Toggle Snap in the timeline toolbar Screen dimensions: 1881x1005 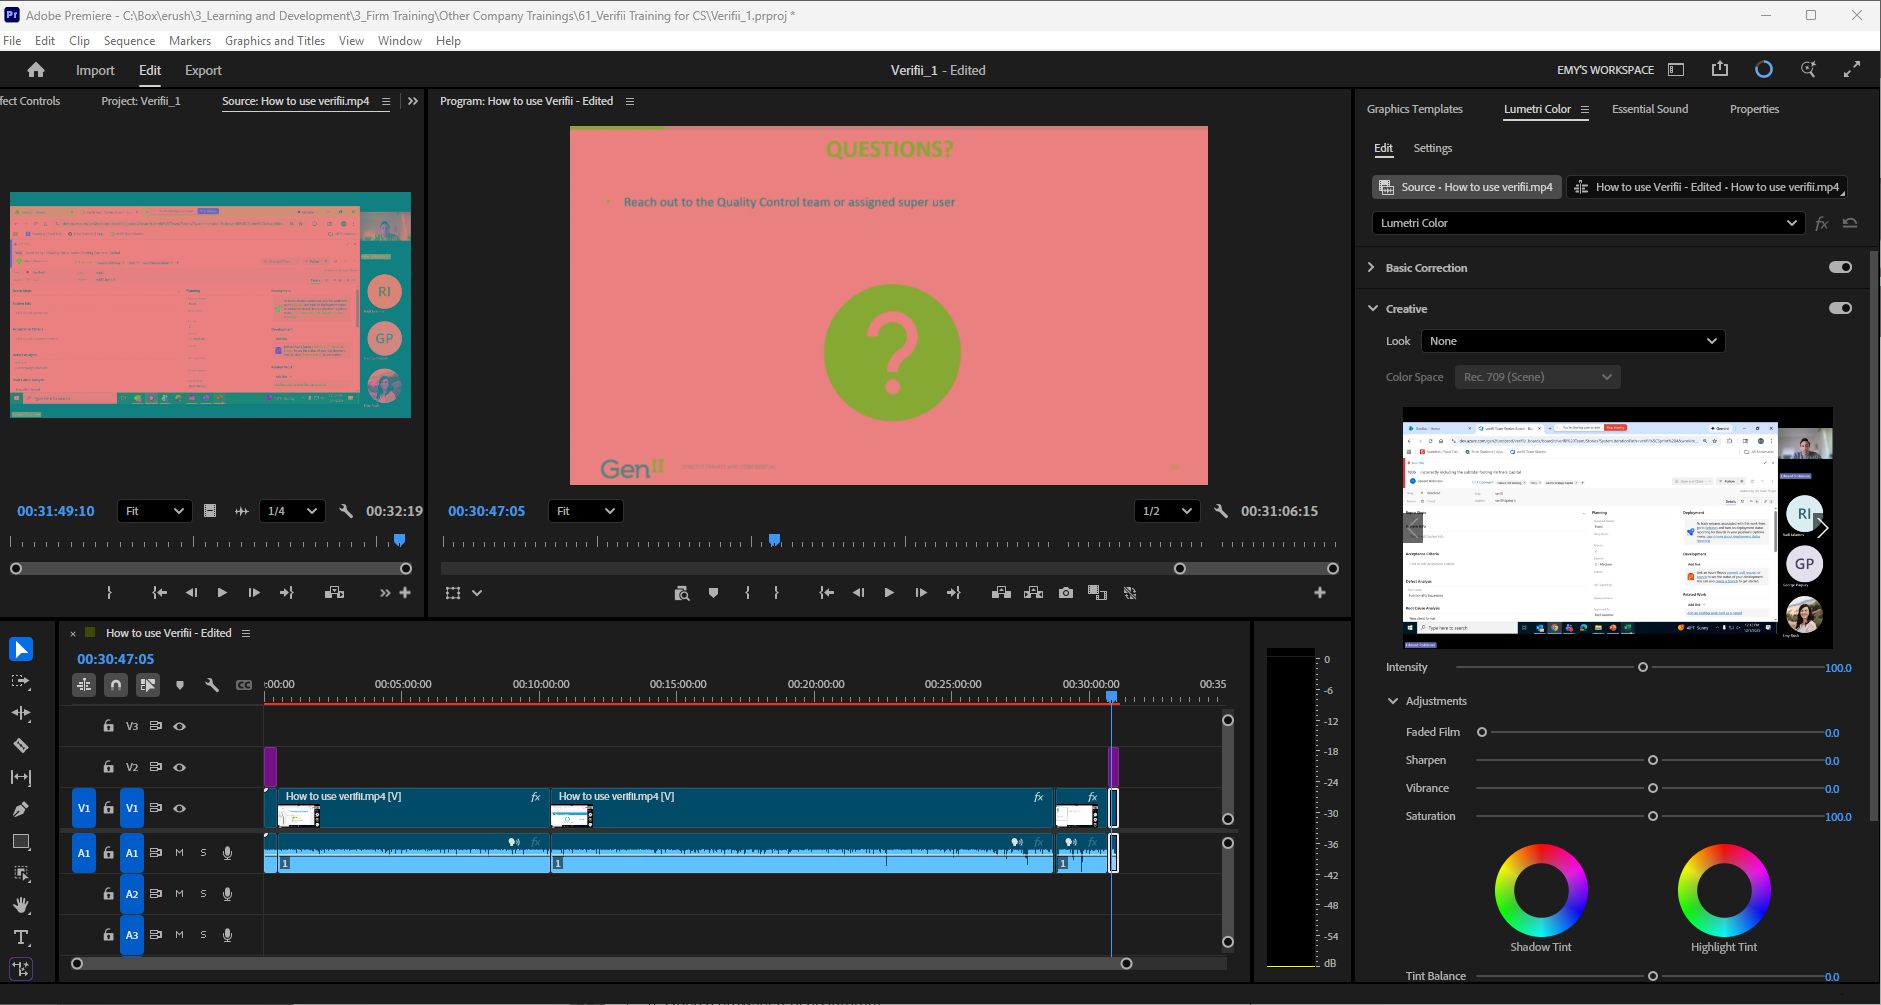(116, 684)
